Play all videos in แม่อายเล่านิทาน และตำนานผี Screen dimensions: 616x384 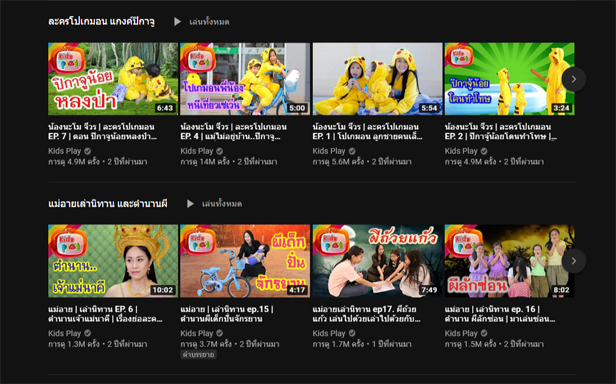click(x=222, y=204)
